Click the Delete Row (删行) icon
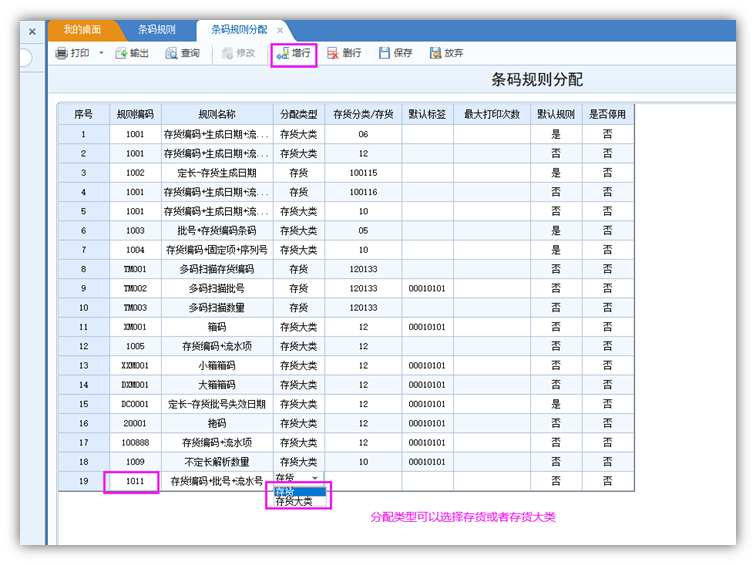 (333, 54)
